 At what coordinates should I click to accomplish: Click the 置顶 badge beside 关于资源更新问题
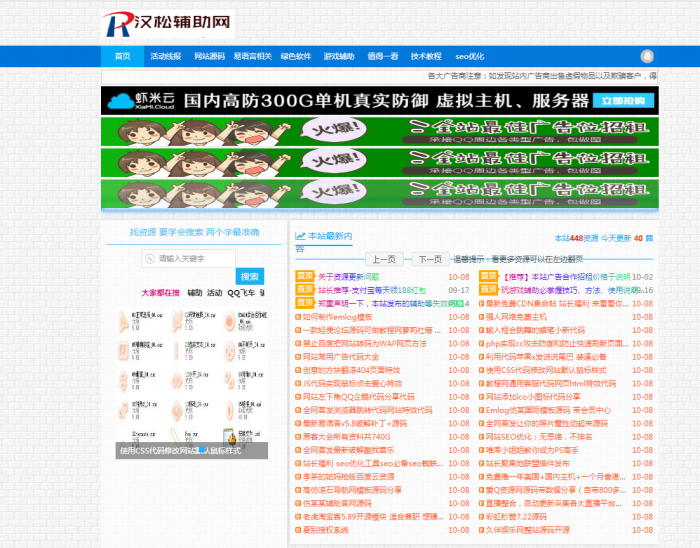[304, 276]
